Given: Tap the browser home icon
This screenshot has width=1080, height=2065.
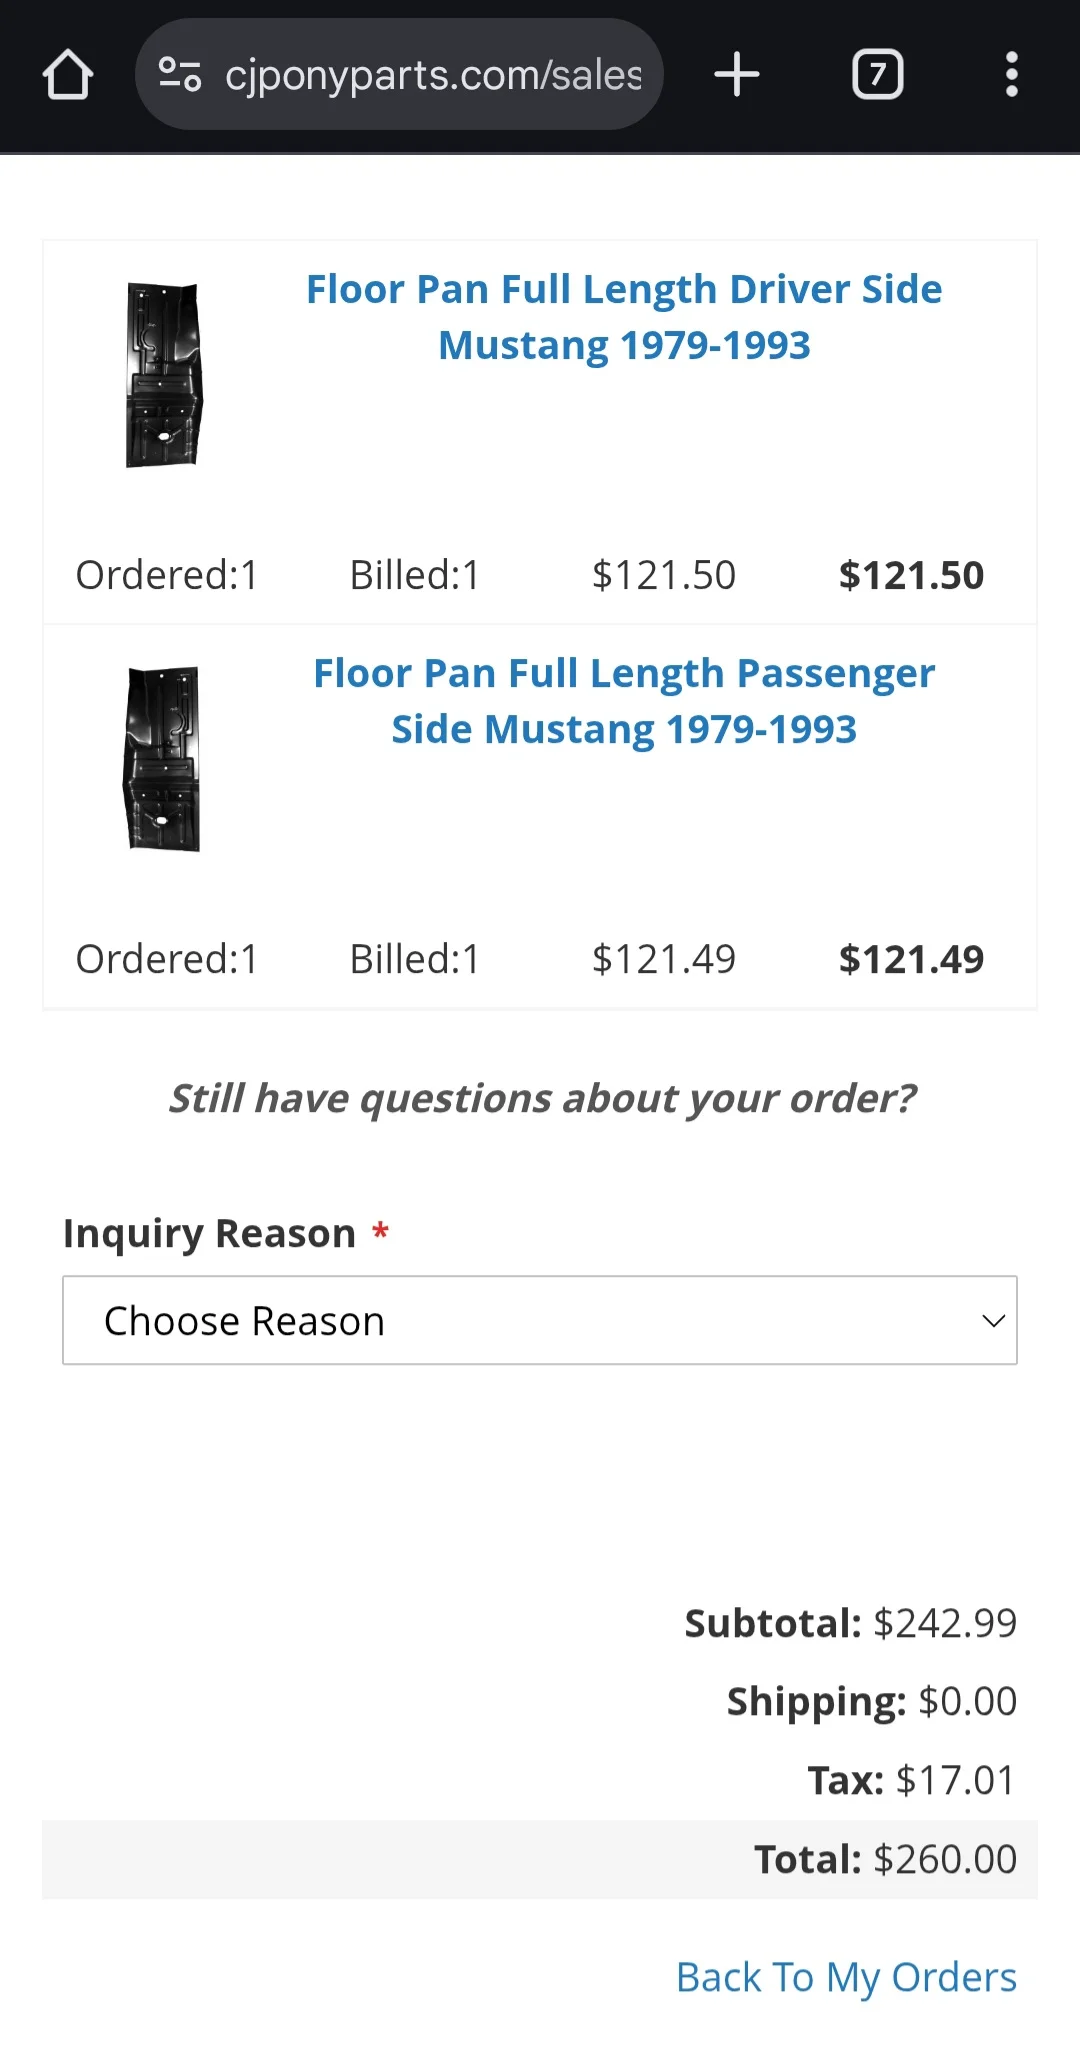Looking at the screenshot, I should pyautogui.click(x=68, y=75).
